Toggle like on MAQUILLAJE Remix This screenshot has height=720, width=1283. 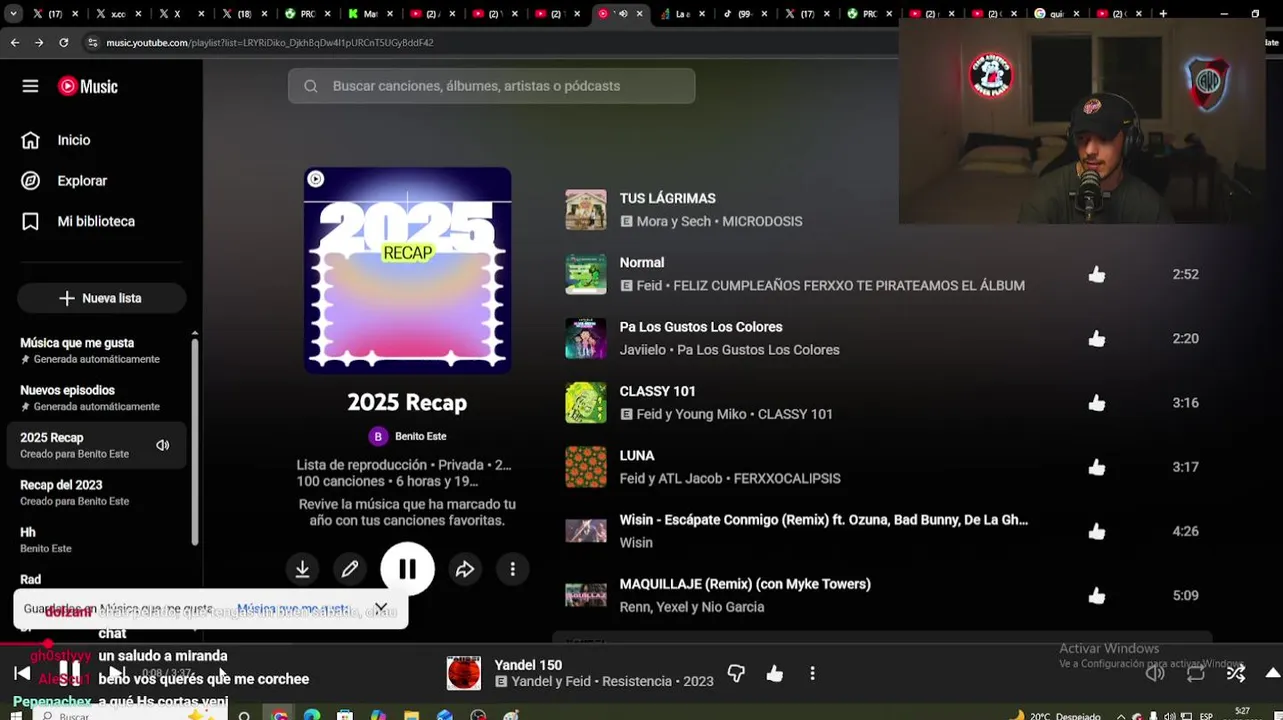click(1097, 596)
